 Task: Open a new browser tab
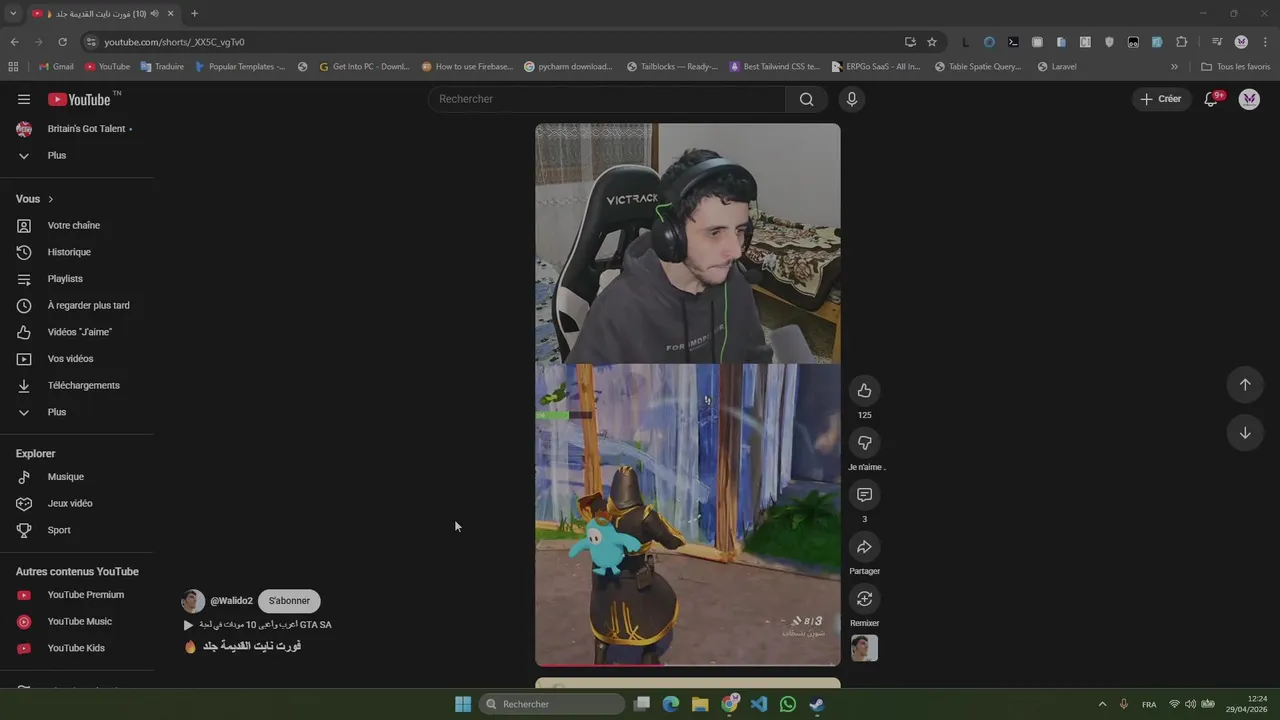click(x=194, y=14)
